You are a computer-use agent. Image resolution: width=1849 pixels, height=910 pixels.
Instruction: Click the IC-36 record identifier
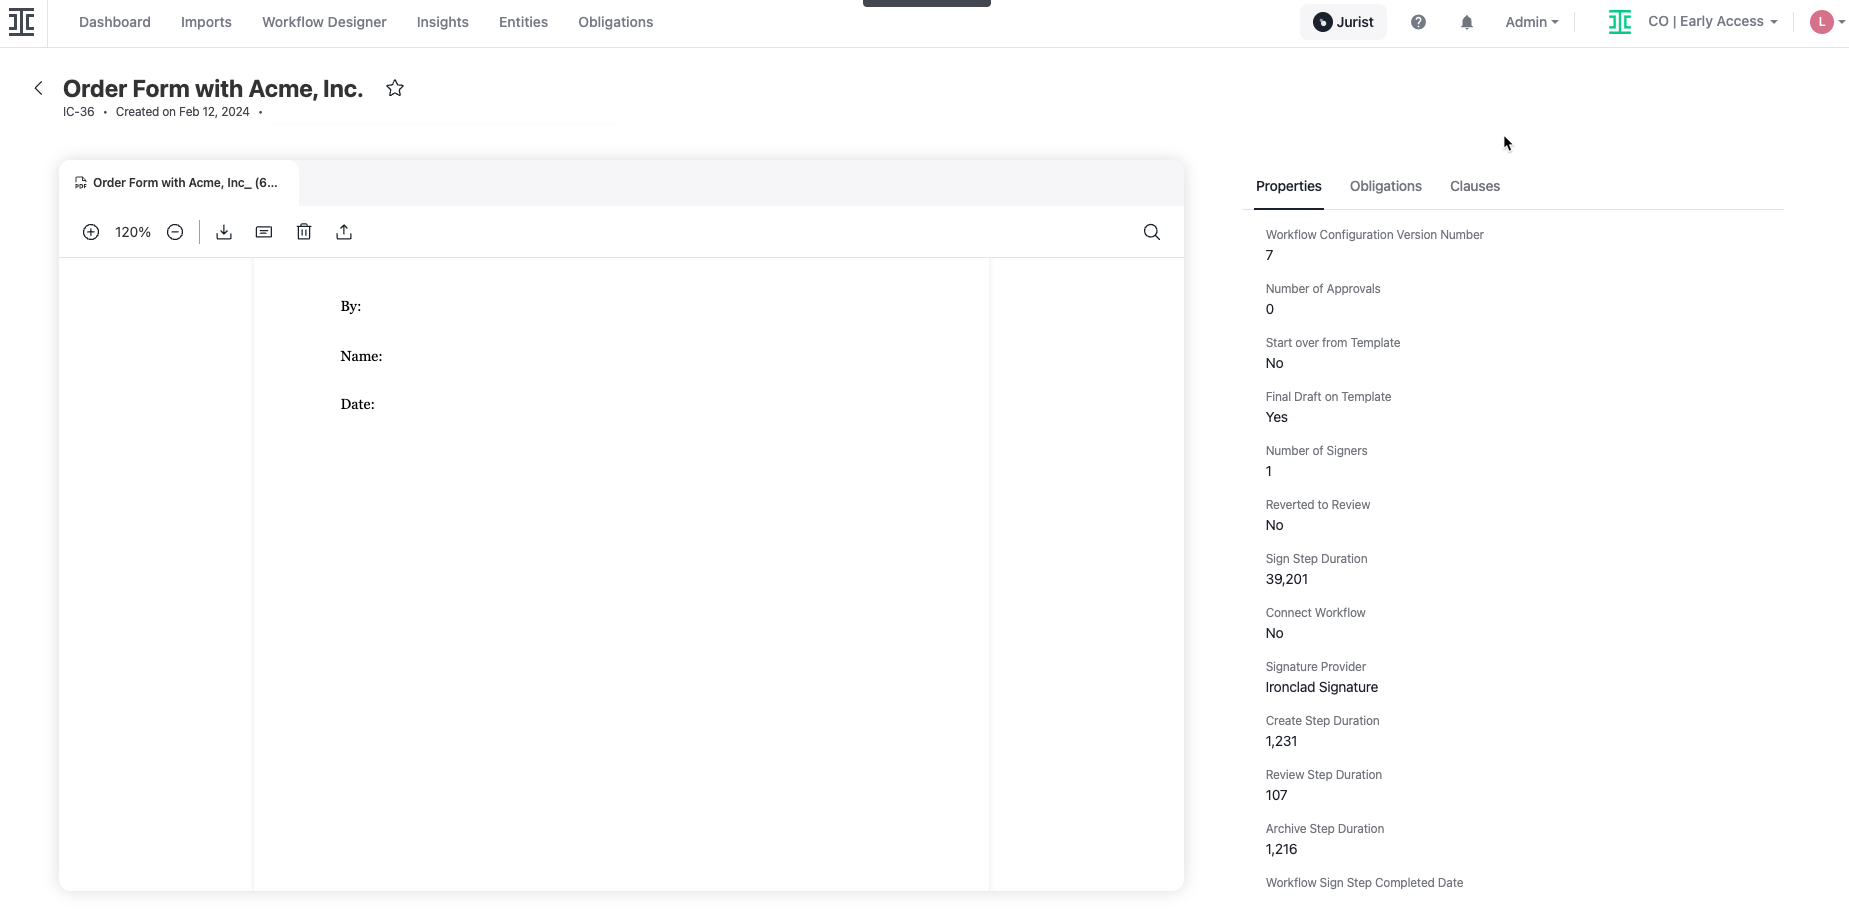click(79, 112)
